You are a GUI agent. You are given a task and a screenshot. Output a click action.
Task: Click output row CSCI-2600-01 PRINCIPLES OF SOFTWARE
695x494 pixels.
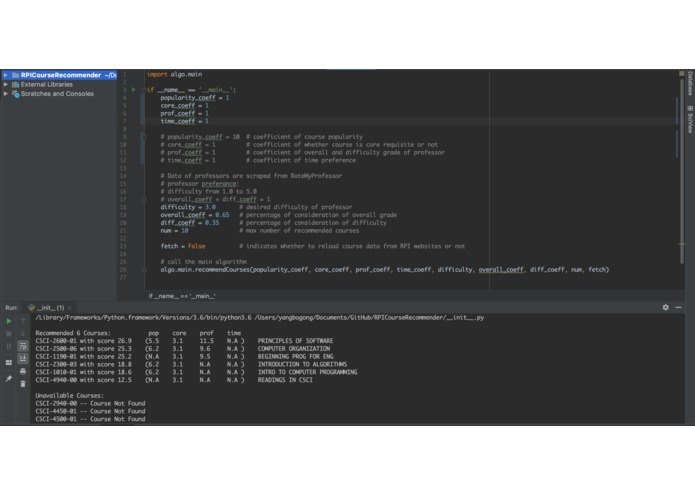(x=184, y=341)
